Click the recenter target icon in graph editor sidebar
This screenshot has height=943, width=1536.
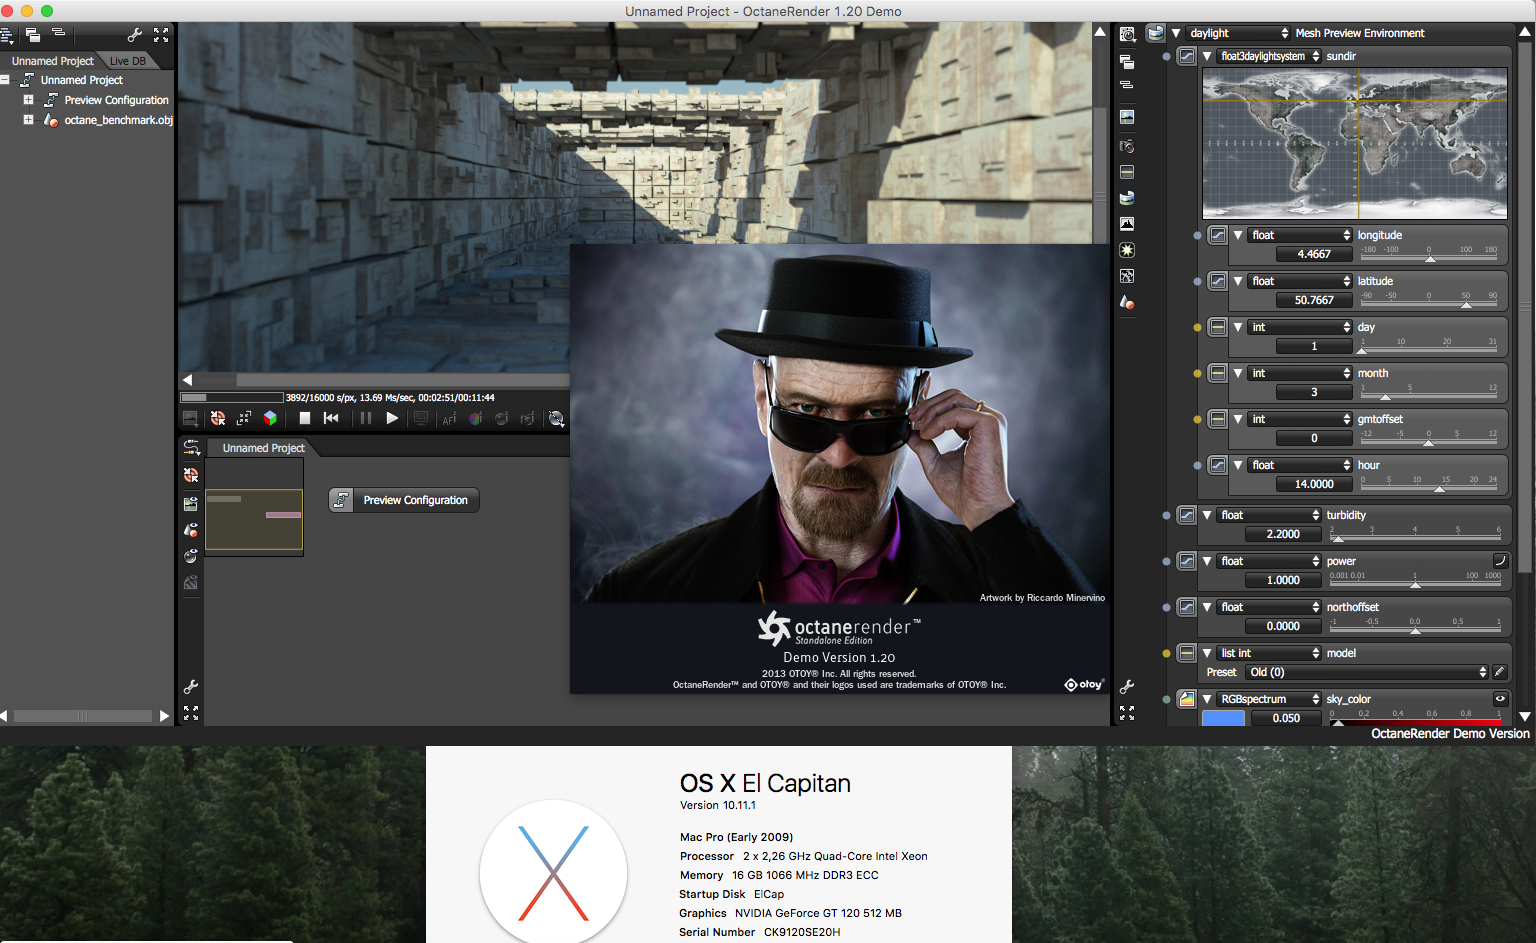pos(191,475)
